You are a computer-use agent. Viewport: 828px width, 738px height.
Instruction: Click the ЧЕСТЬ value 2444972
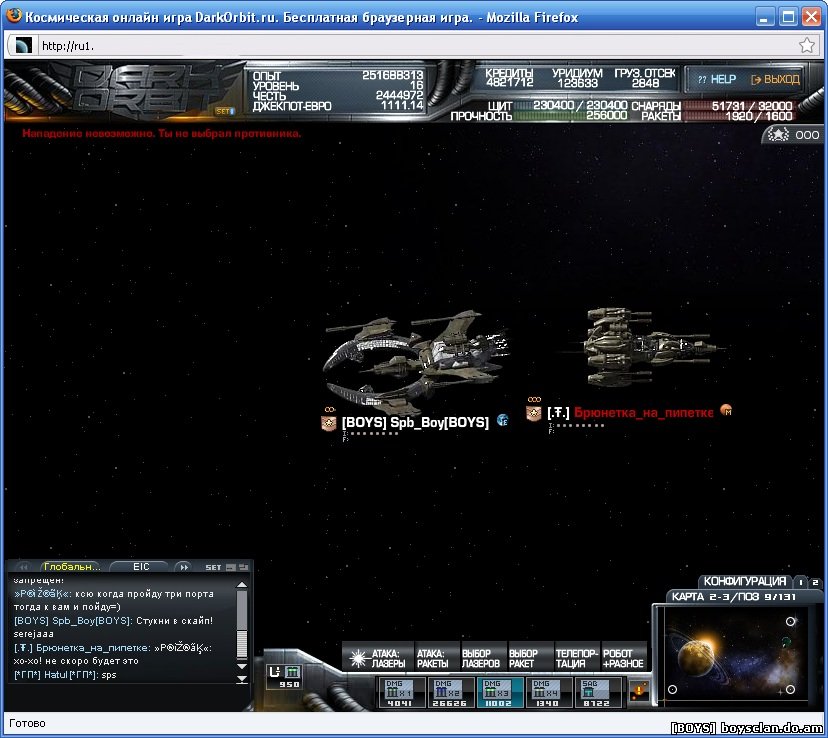399,96
